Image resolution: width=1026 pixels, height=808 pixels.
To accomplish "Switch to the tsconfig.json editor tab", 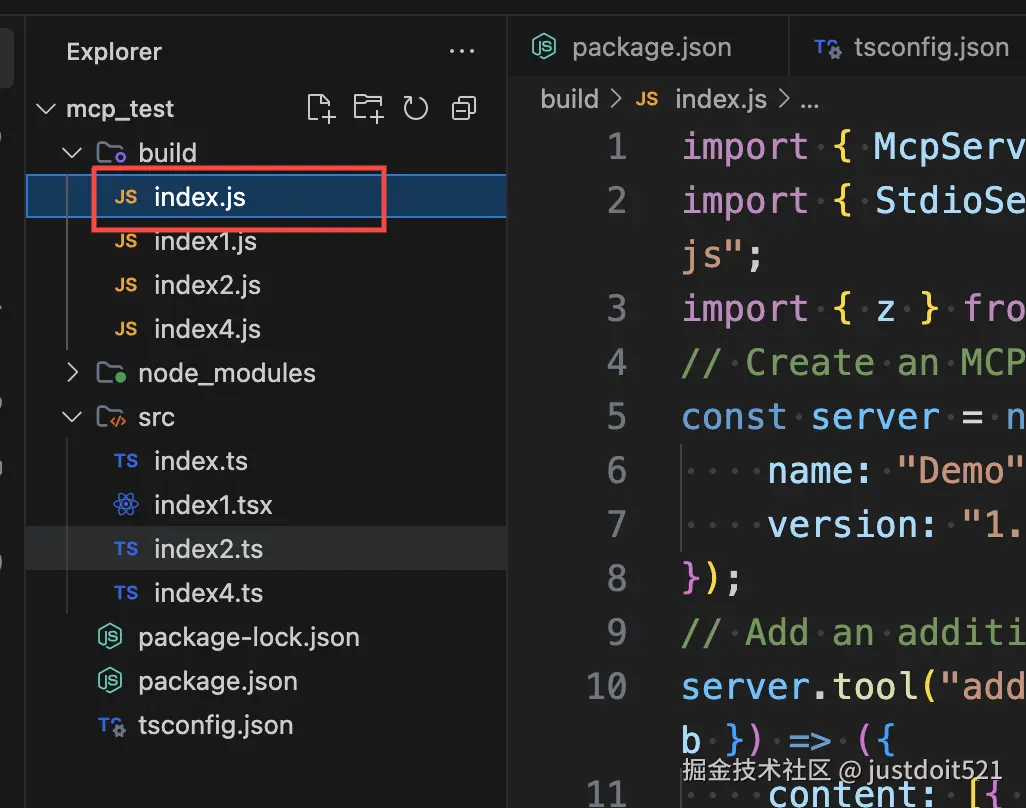I will coord(910,47).
